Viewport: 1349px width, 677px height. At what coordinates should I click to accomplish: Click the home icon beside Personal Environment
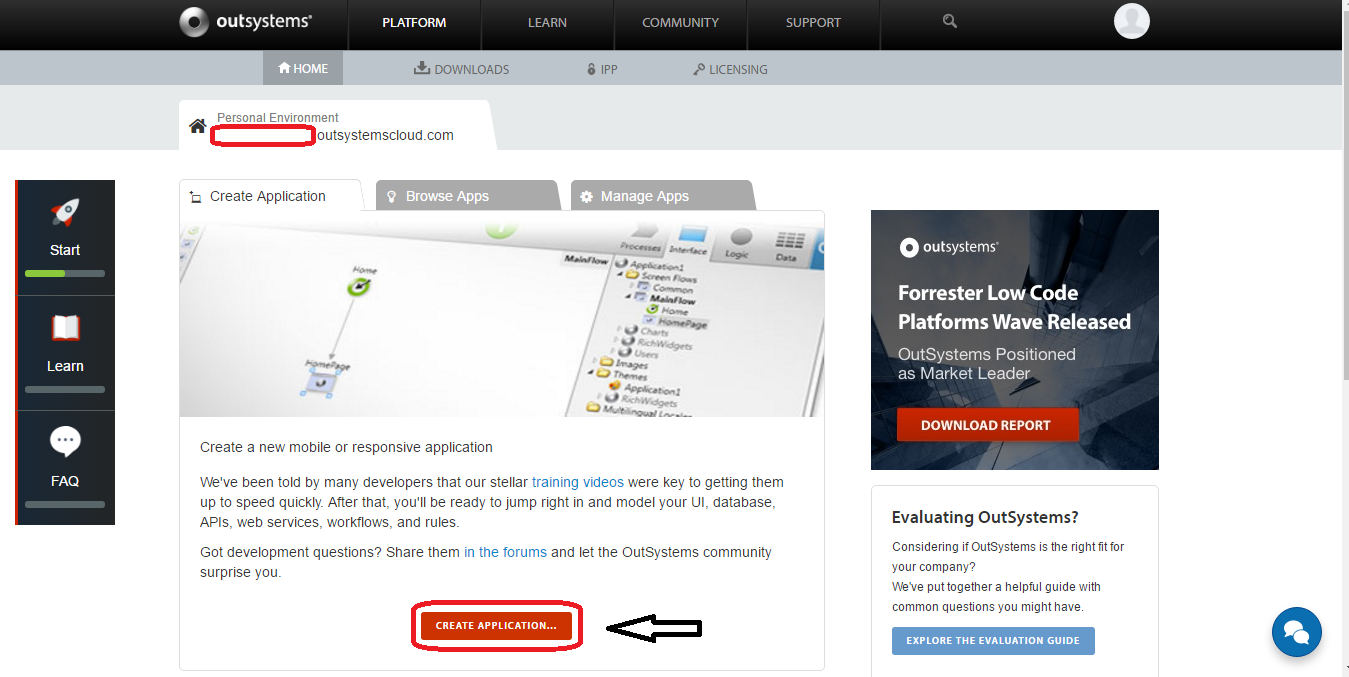coord(198,126)
